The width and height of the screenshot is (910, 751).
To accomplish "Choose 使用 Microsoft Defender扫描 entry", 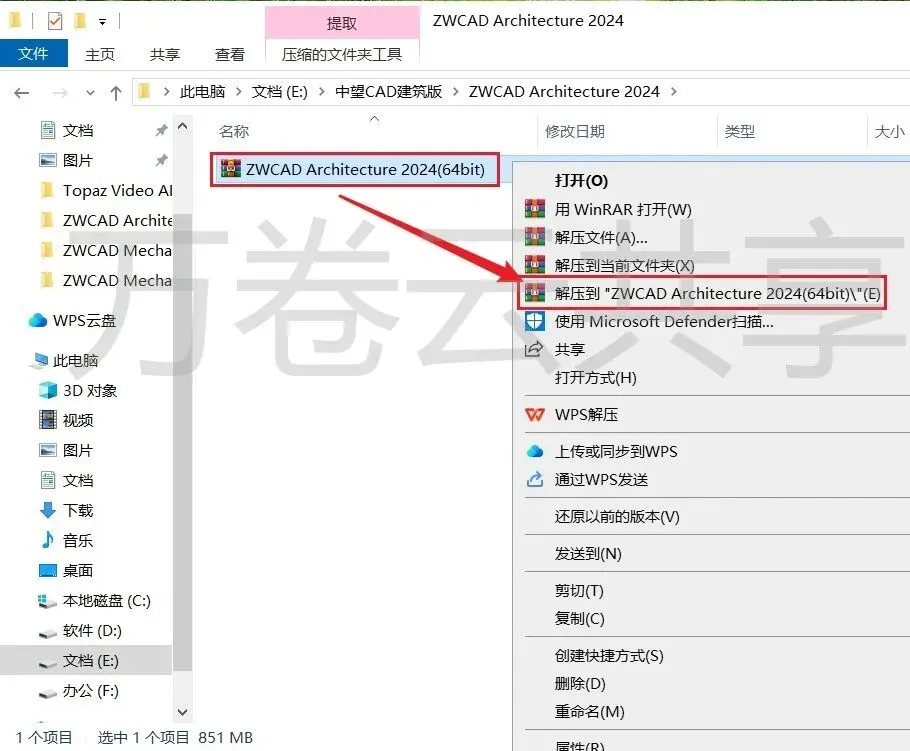I will tap(664, 322).
